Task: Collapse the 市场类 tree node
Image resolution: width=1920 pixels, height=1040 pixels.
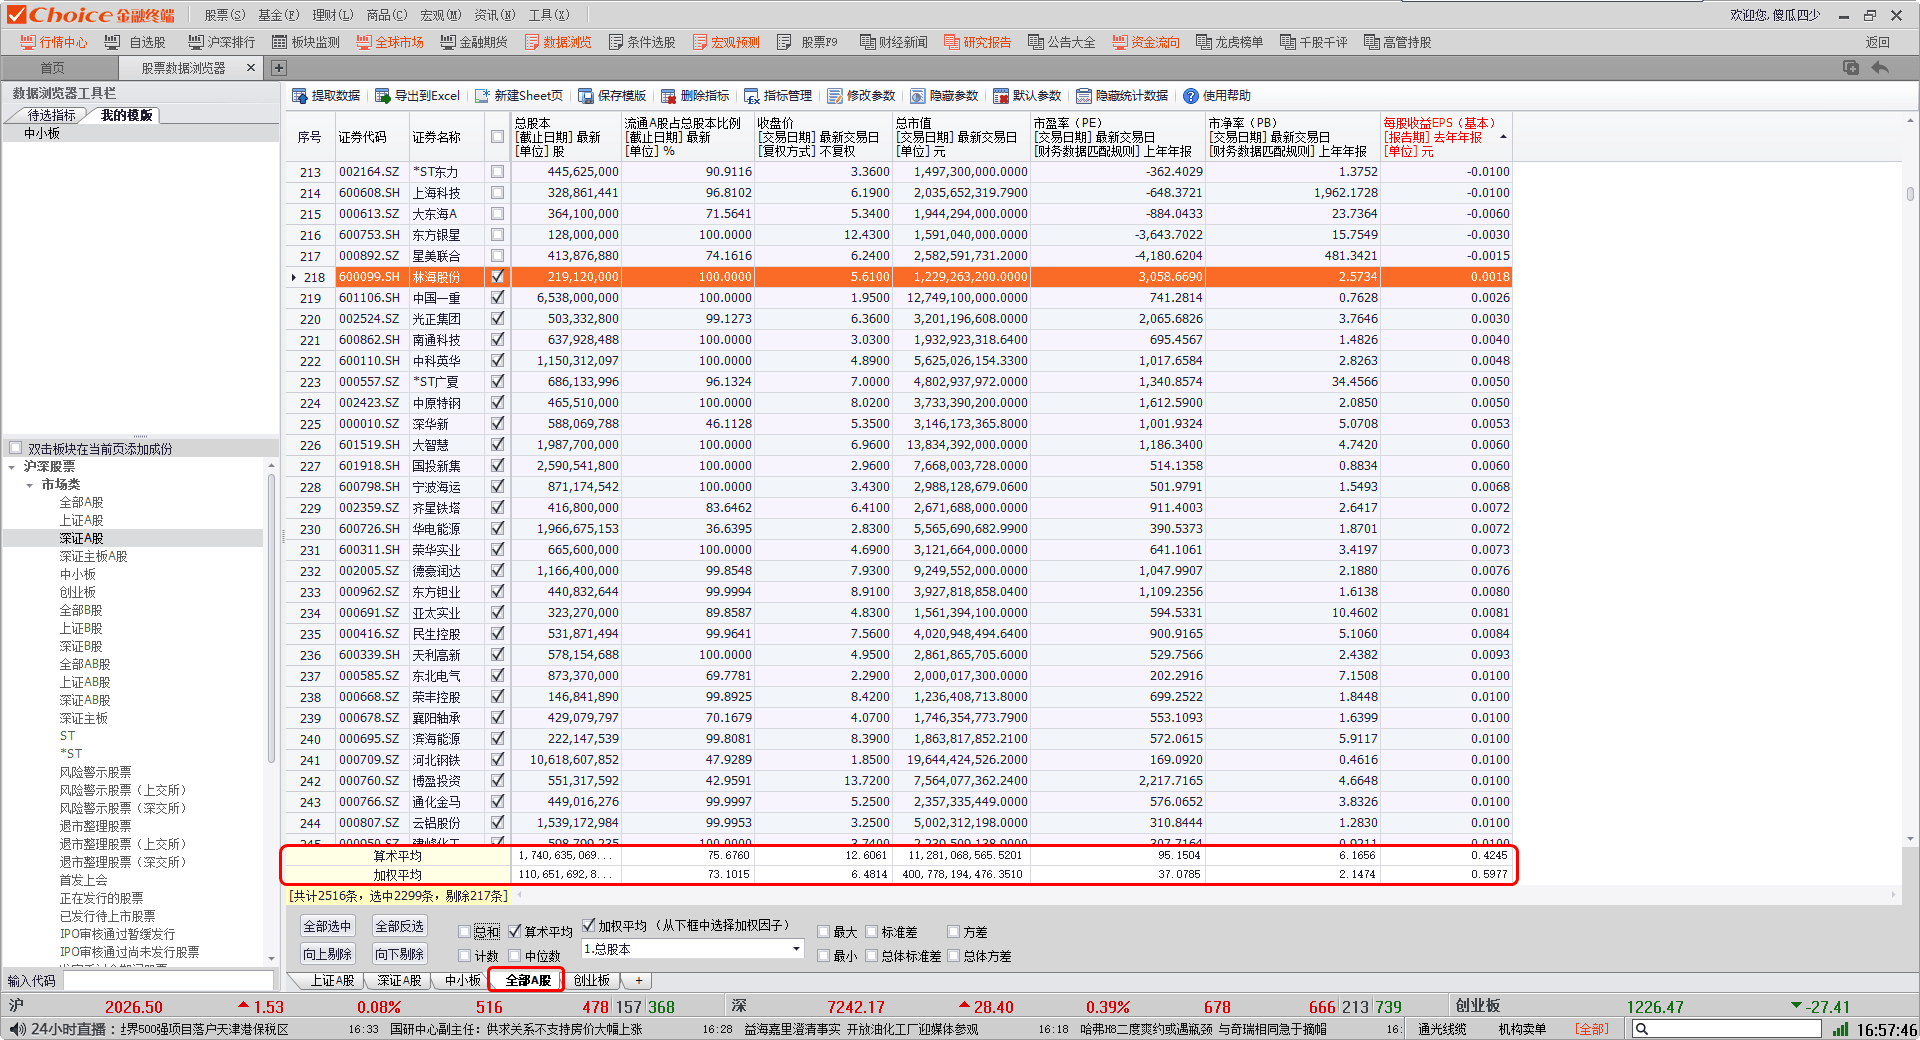Action: coord(30,485)
